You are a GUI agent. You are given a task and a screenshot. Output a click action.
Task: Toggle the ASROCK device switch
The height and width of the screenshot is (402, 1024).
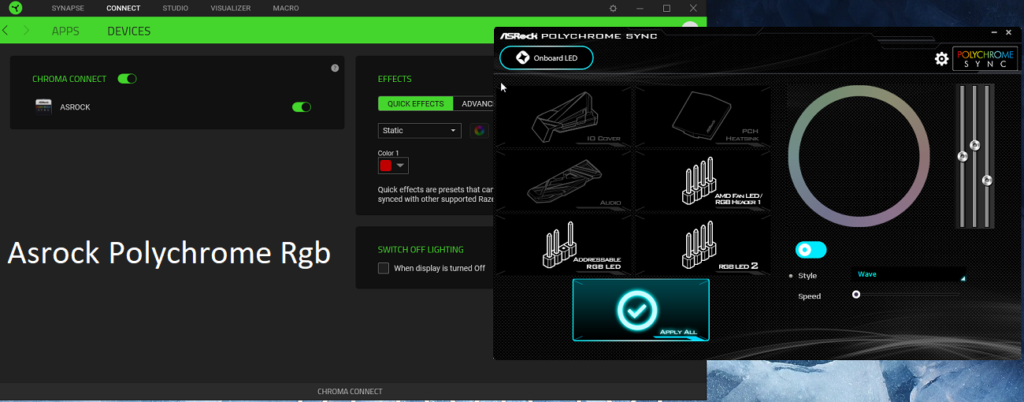click(x=301, y=107)
